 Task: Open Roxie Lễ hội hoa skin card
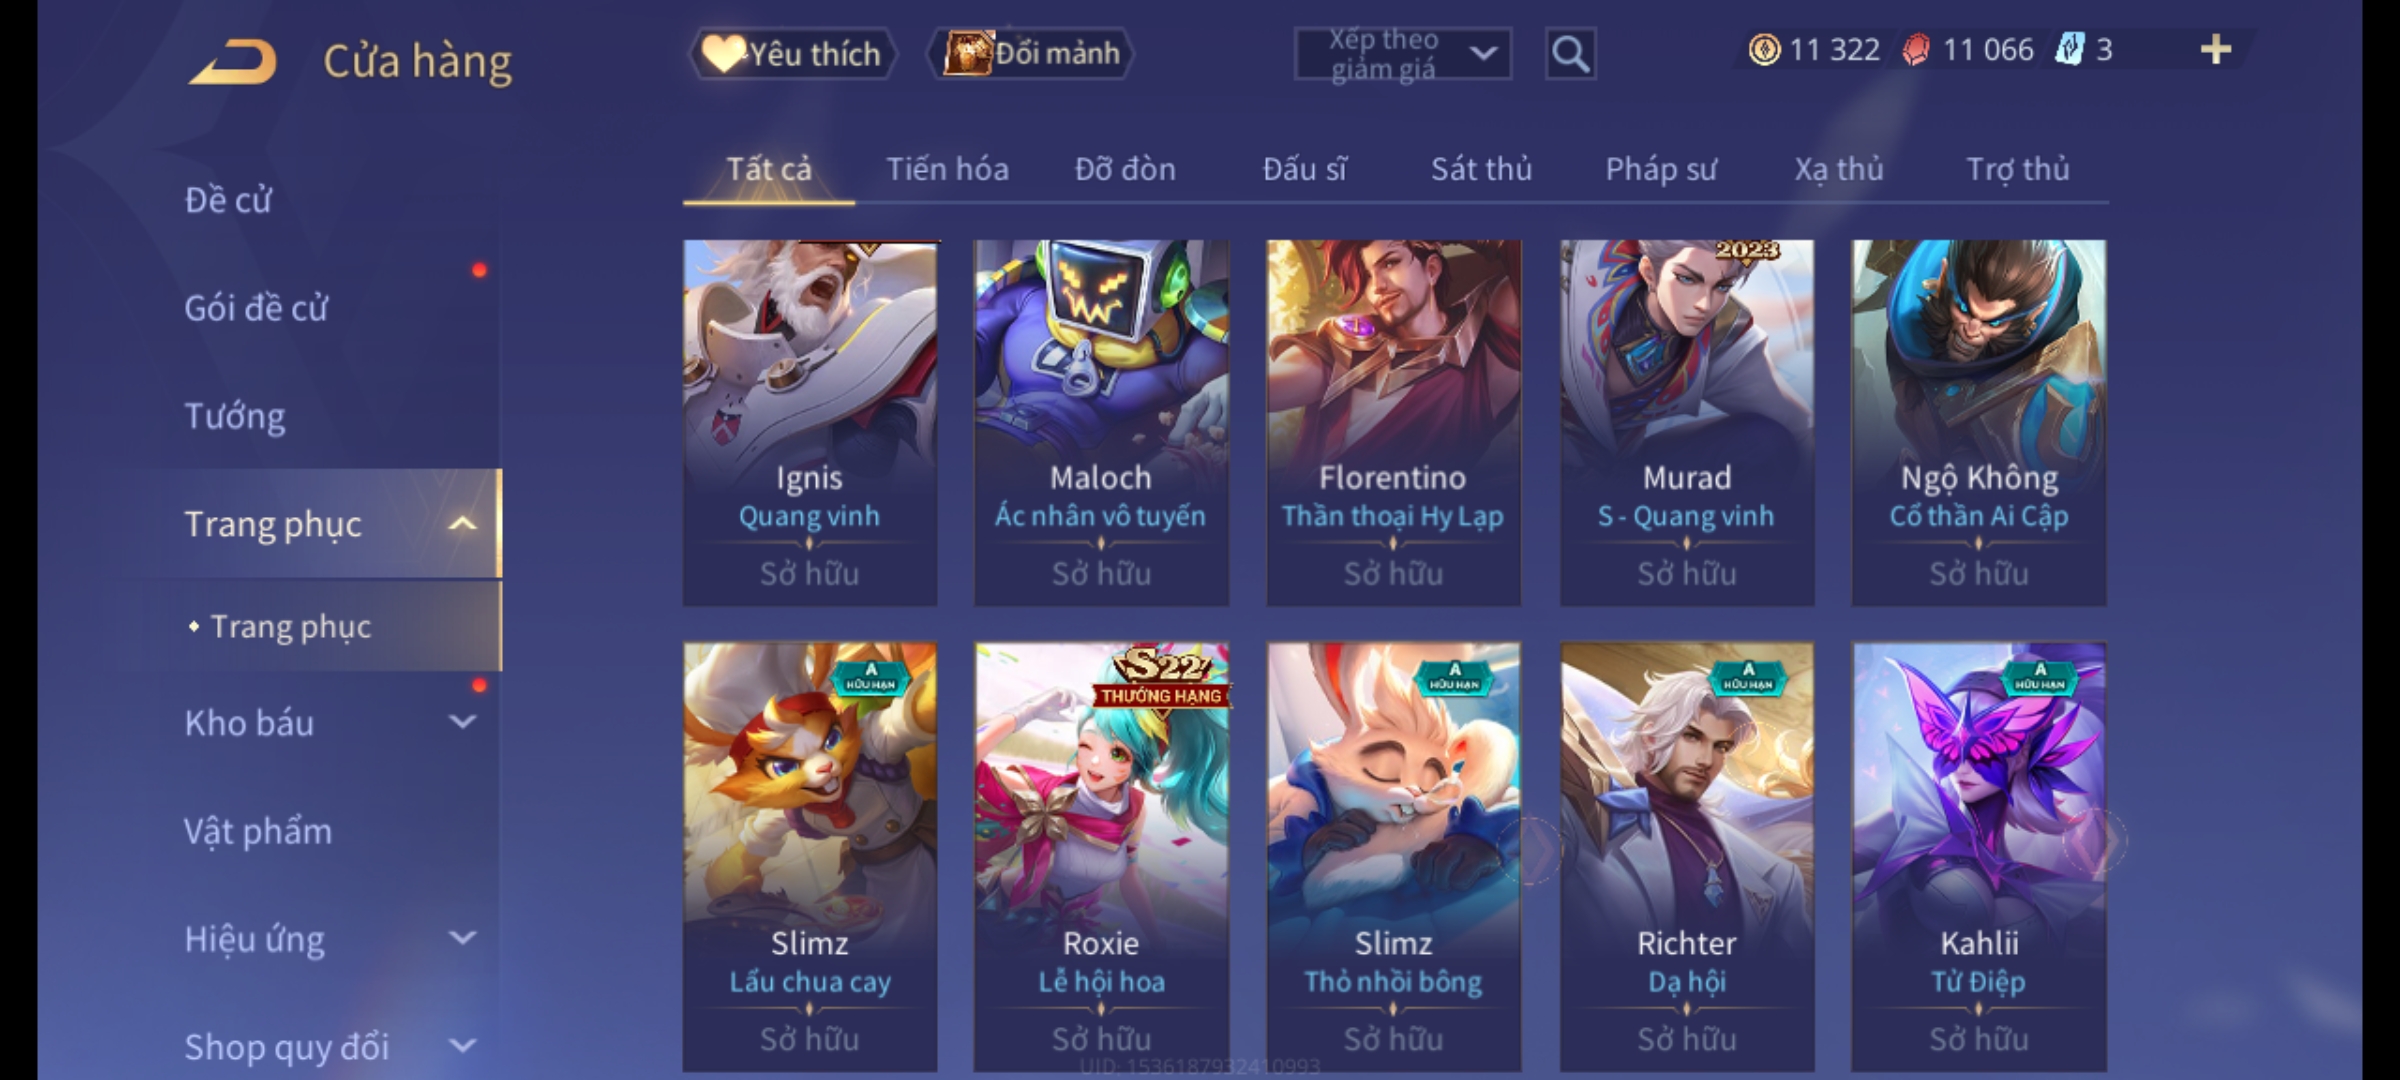click(1101, 857)
